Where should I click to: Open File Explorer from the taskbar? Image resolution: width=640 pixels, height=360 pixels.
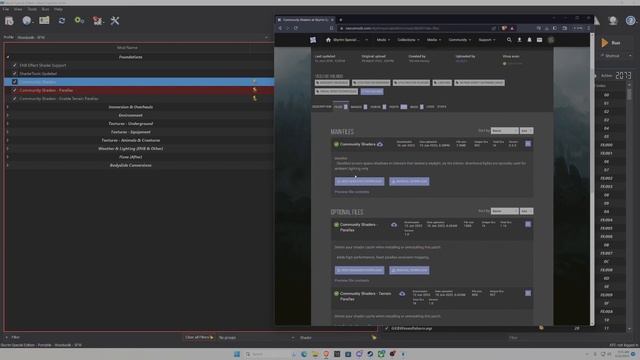pyautogui.click(x=315, y=354)
